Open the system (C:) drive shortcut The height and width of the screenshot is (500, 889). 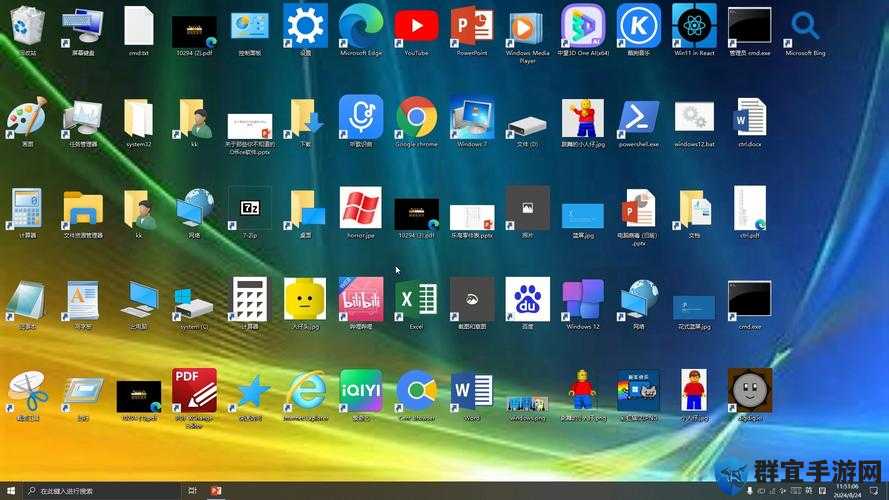pos(194,303)
